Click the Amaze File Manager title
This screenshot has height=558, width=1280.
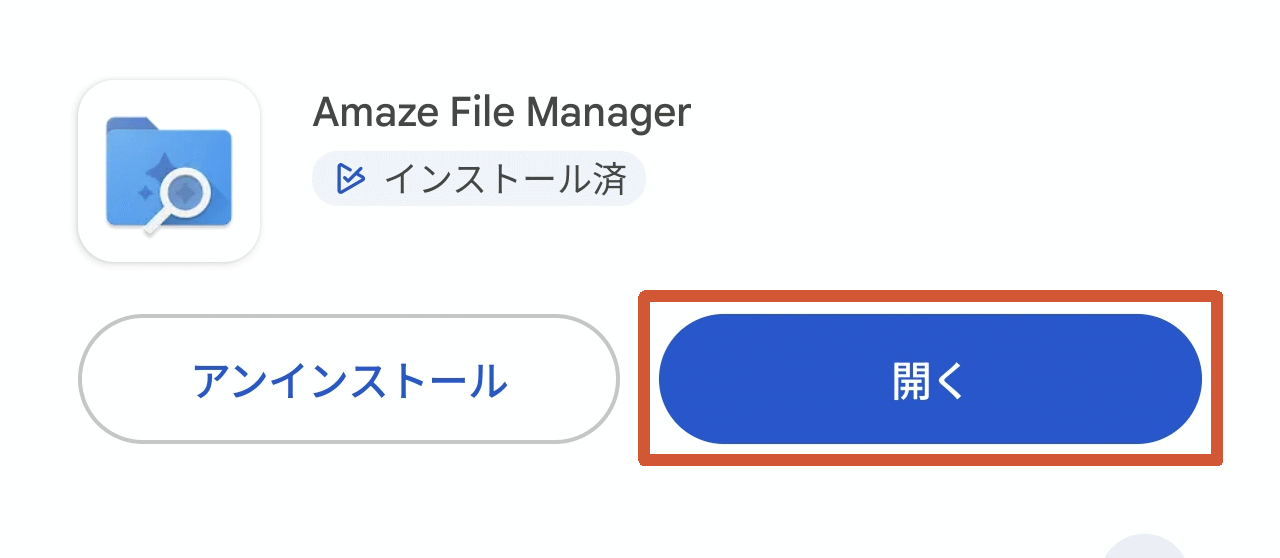pyautogui.click(x=501, y=112)
